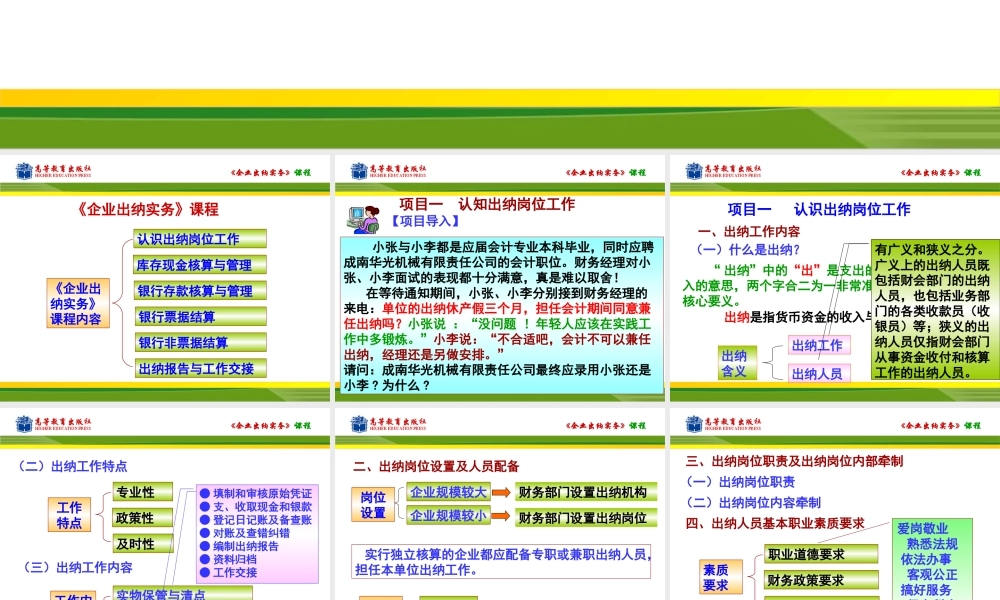Select the 认识出纳岗位工作 box
1000x600 pixels.
coord(200,239)
